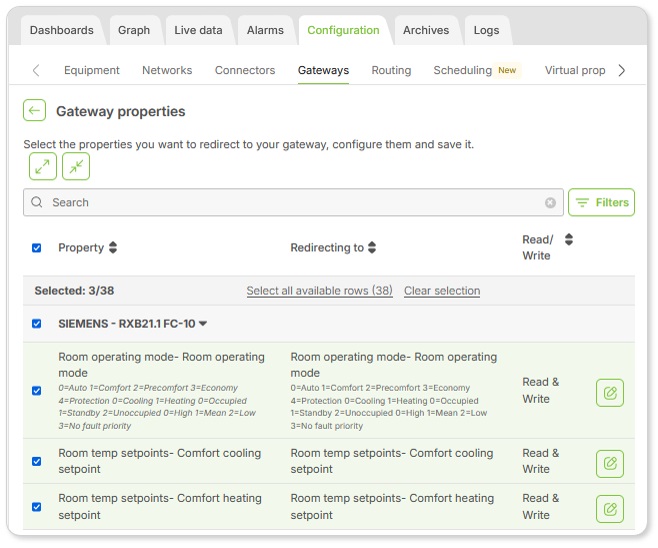Screen dimensions: 658x548
Task: Click the collapse all rows icon
Action: point(76,167)
